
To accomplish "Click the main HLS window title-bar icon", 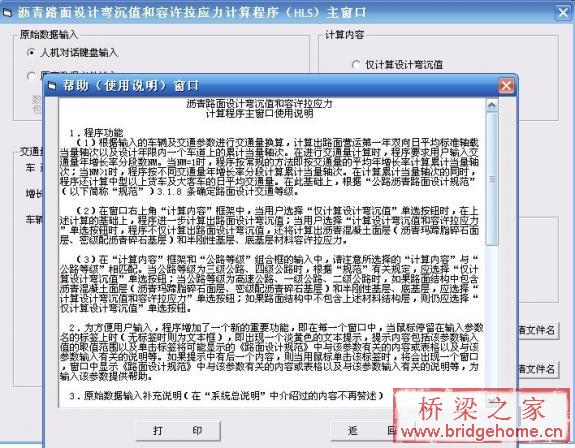I will [x=7, y=12].
